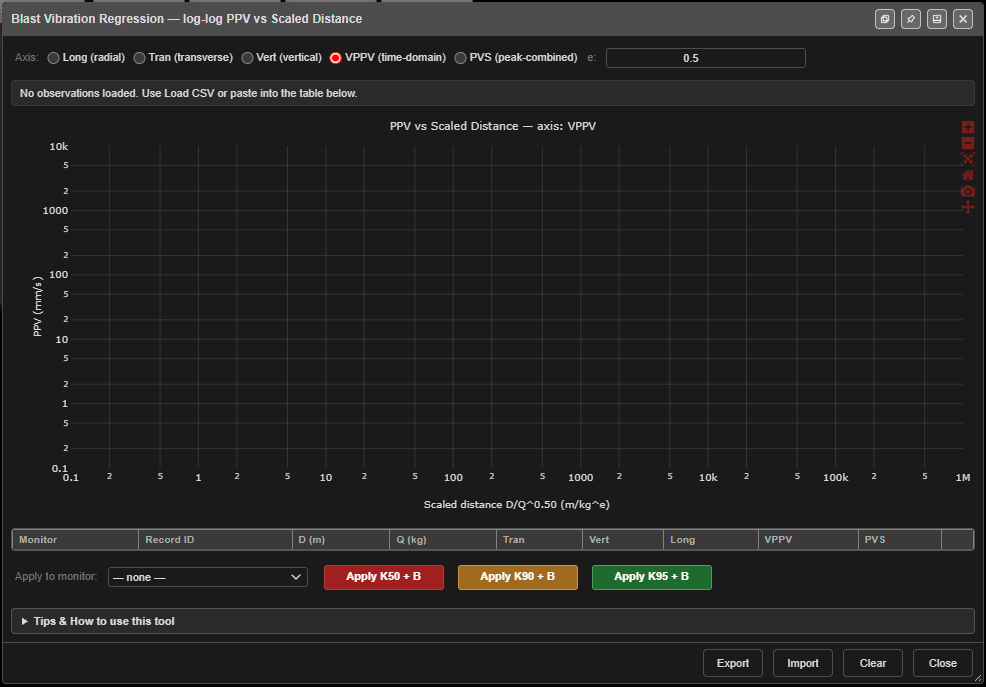
Task: Click the PVS column header
Action: pyautogui.click(x=900, y=540)
